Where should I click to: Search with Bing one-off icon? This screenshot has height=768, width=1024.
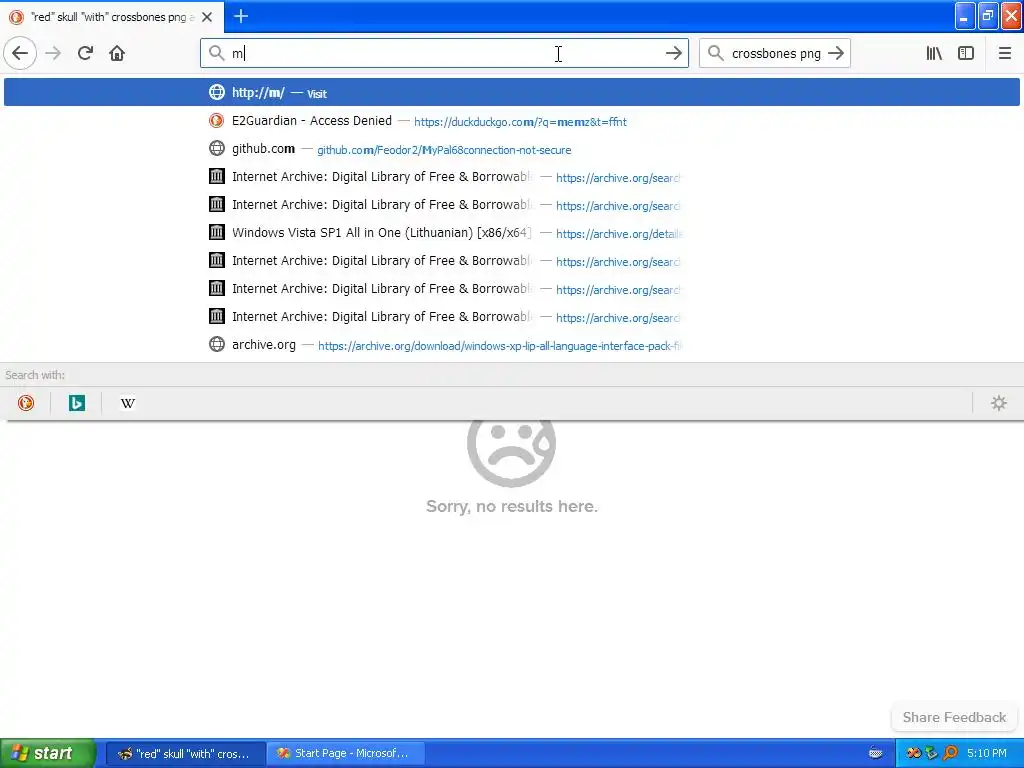76,403
